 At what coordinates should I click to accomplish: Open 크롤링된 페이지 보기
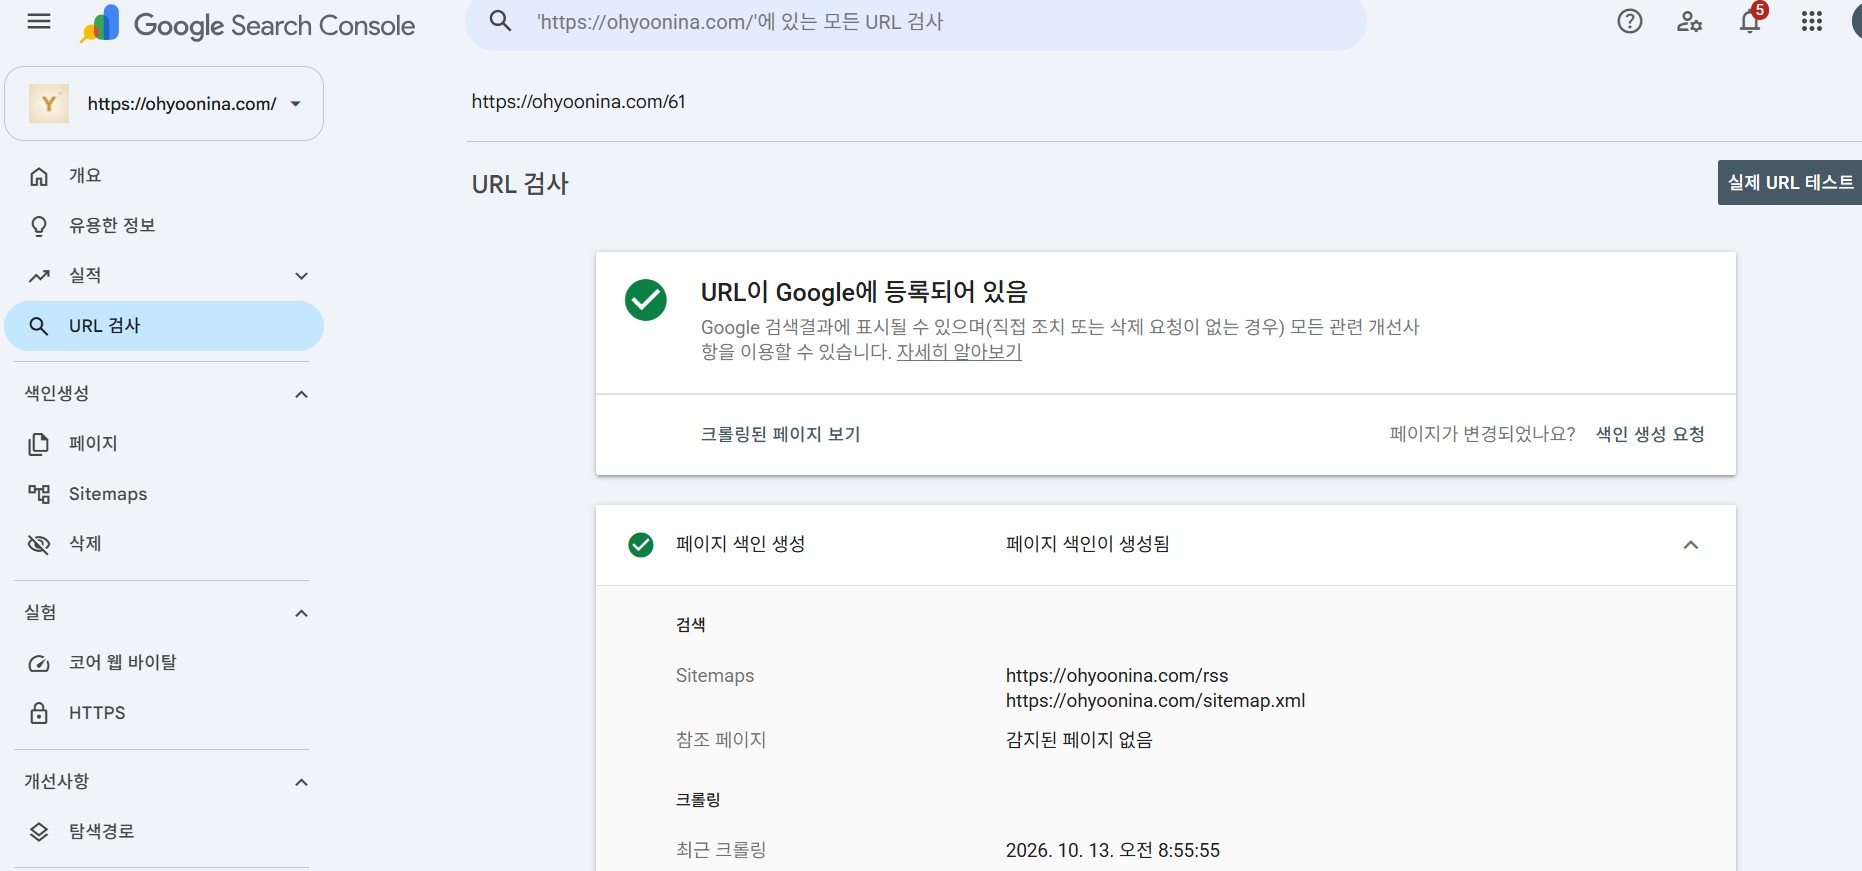[x=780, y=434]
